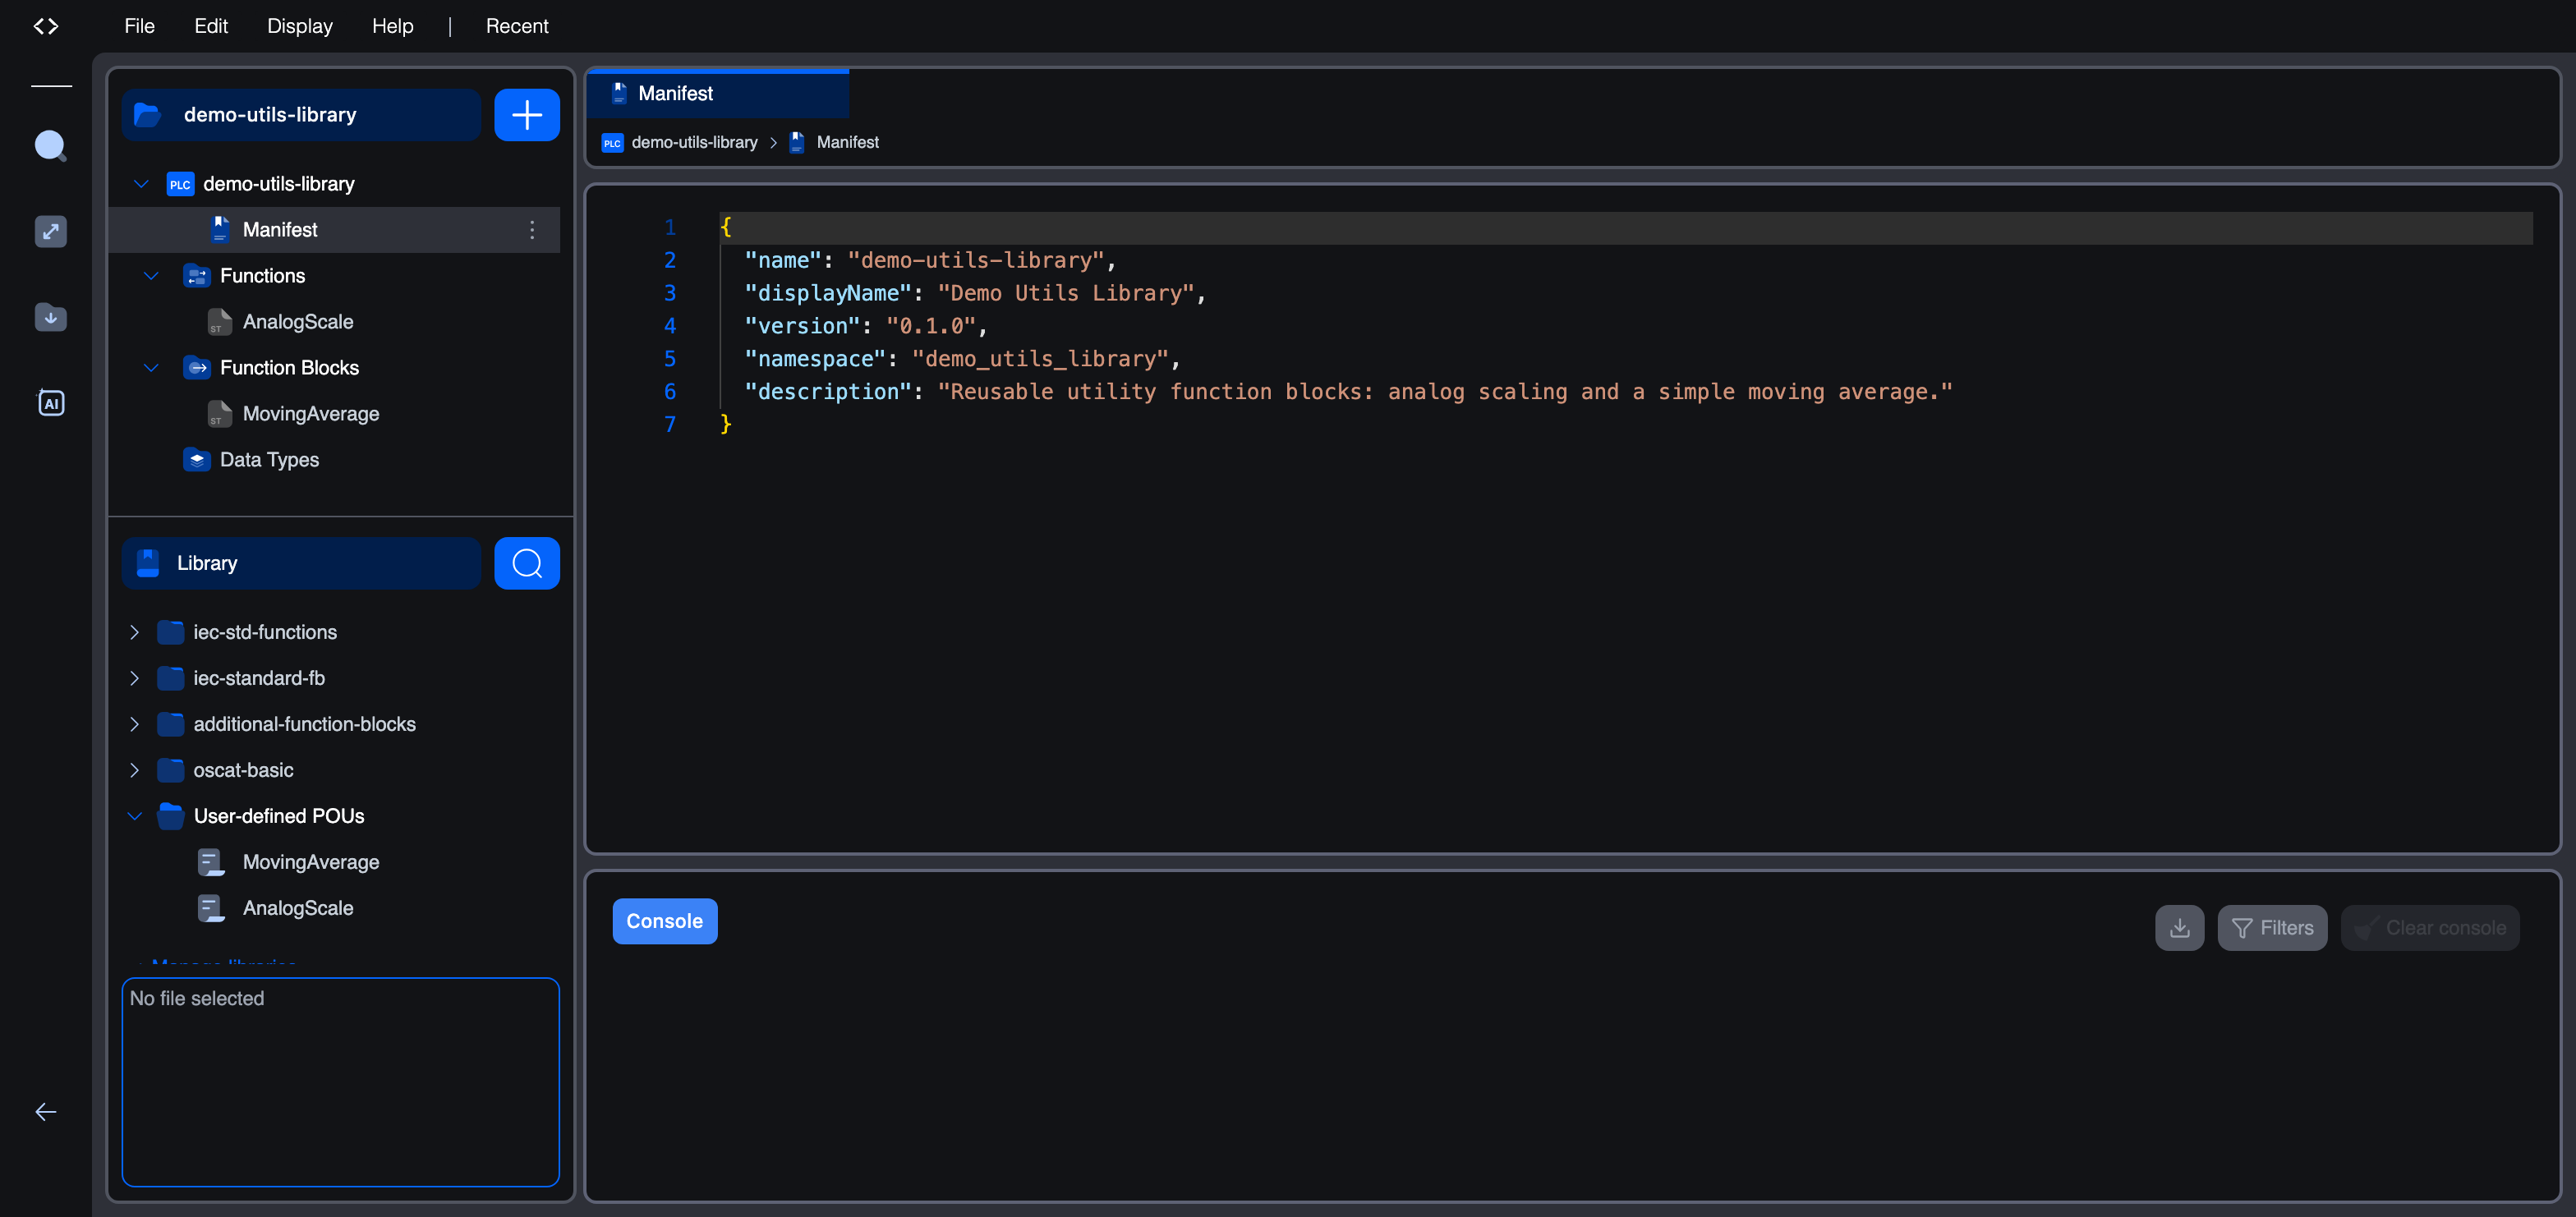Click the library AnalogScale POU icon
Screen dimensions: 2576x1217
point(211,908)
